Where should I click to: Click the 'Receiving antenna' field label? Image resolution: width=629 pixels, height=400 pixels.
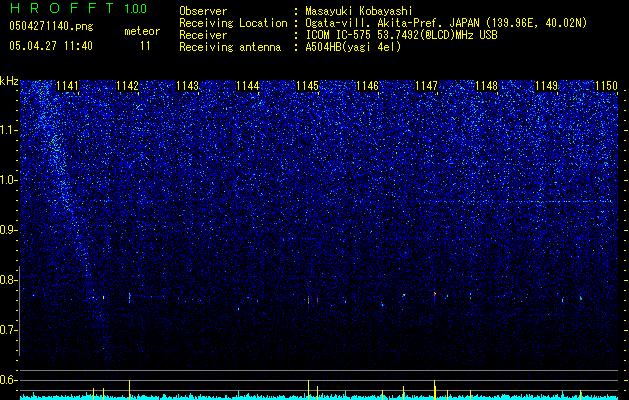click(230, 47)
